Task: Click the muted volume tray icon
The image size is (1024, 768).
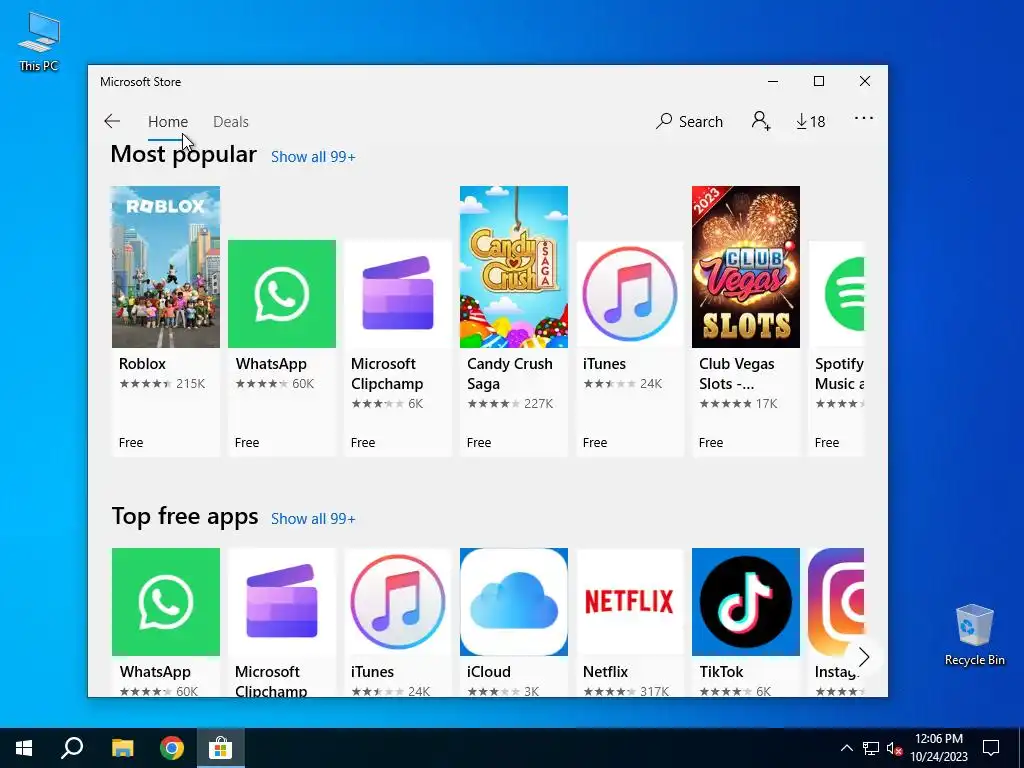Action: 895,748
